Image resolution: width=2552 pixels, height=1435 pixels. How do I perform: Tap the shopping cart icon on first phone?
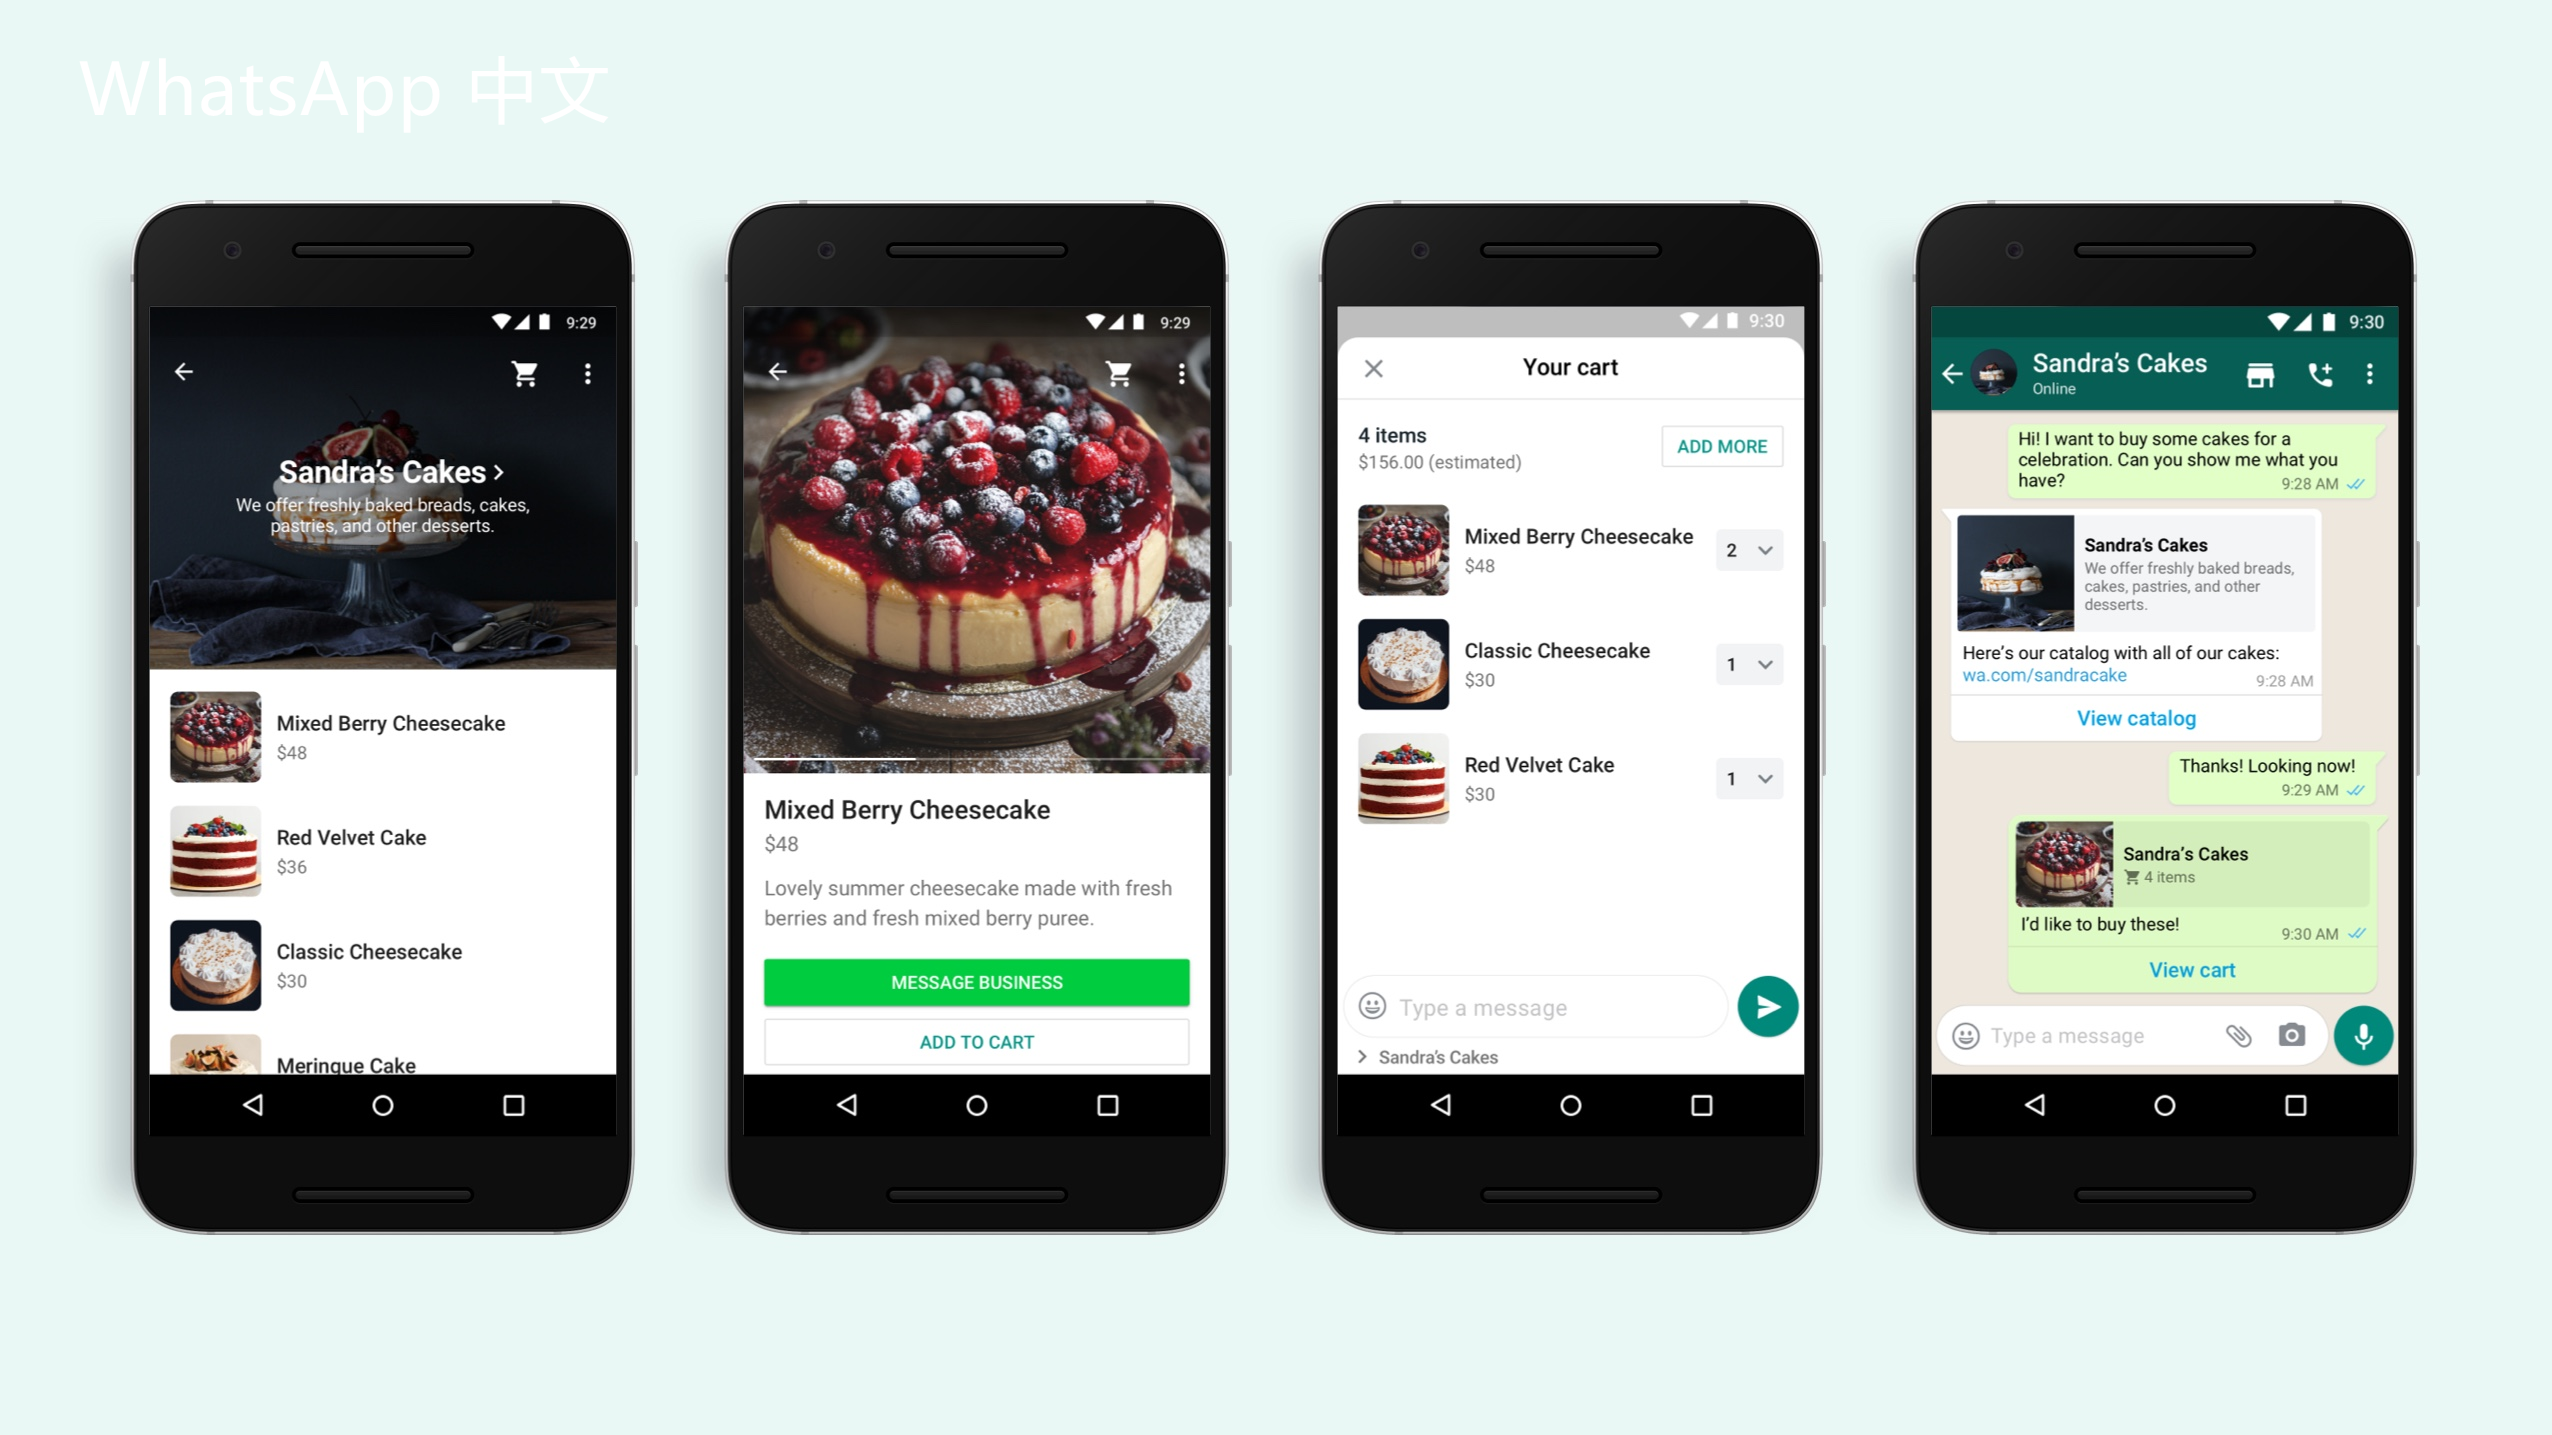coord(528,373)
